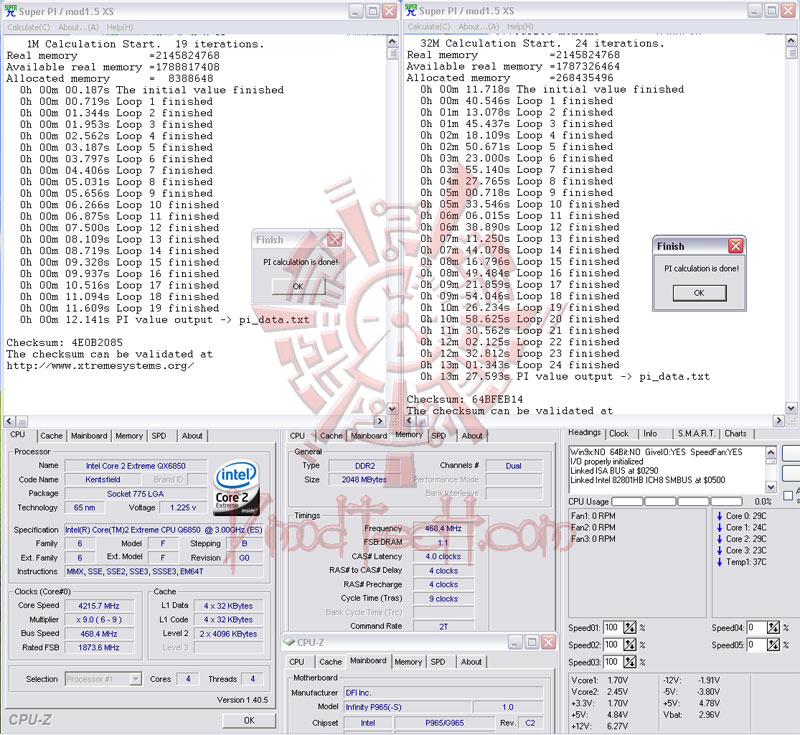Click scroll-up arrow in SpeedFan log box
This screenshot has height=735, width=800.
[771, 452]
